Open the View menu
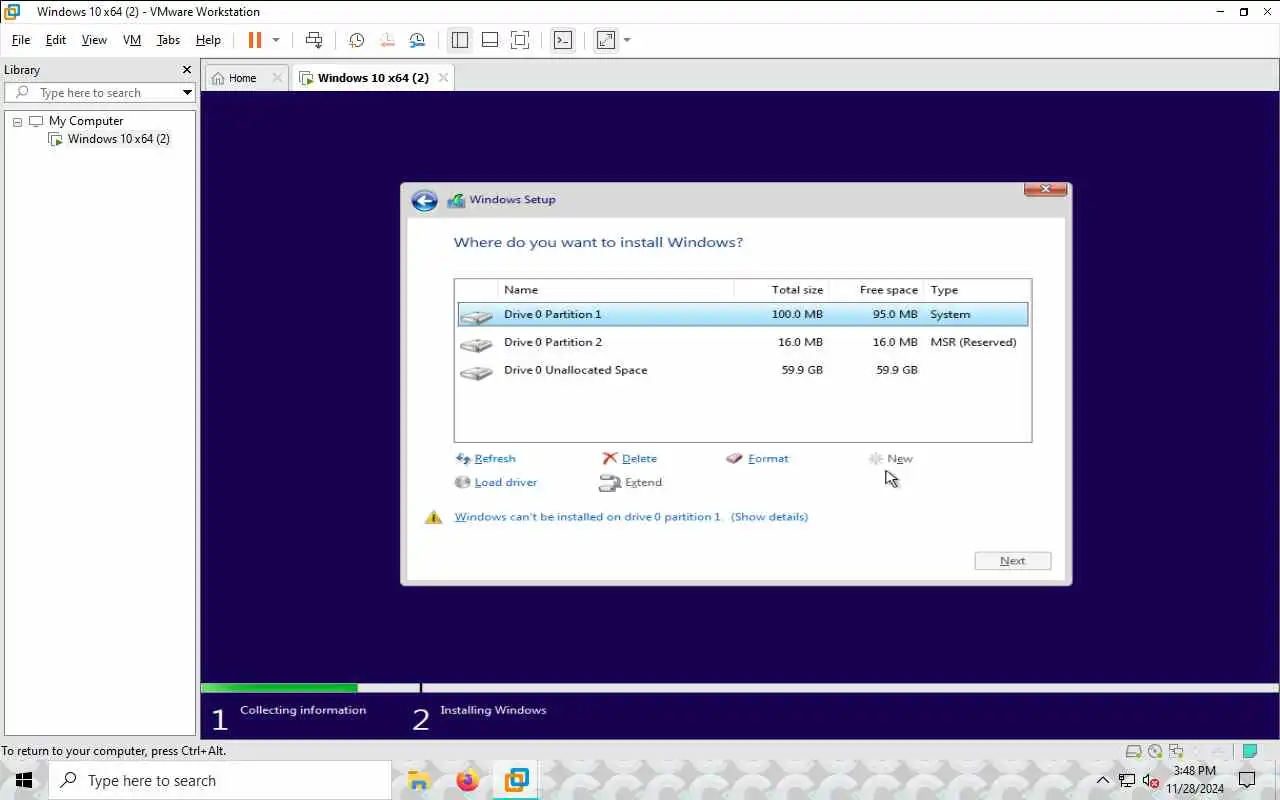 point(94,40)
